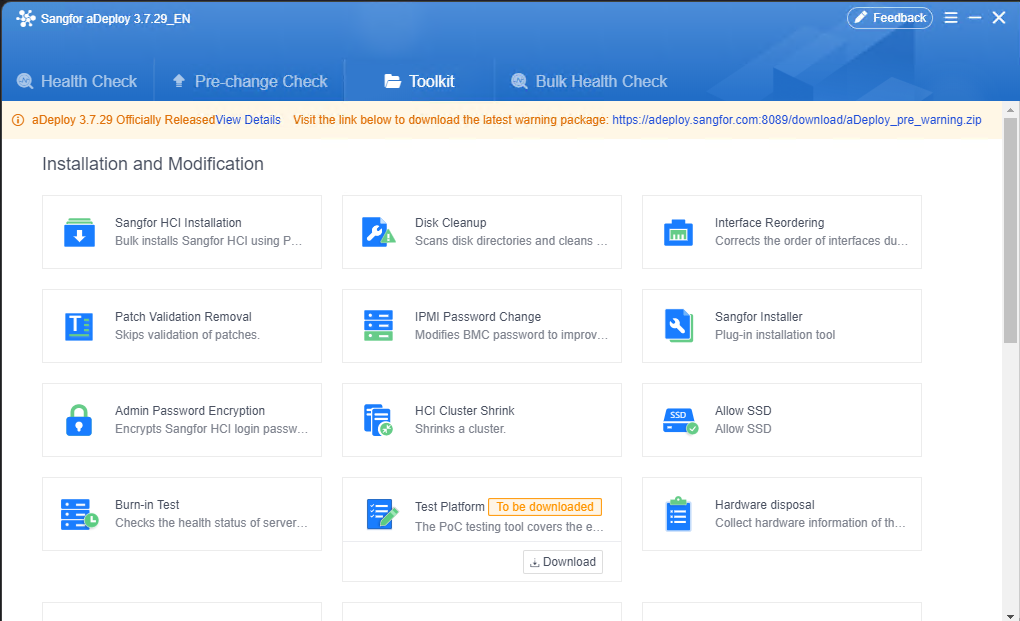Click the To be downloaded badge
The image size is (1020, 621).
[544, 507]
